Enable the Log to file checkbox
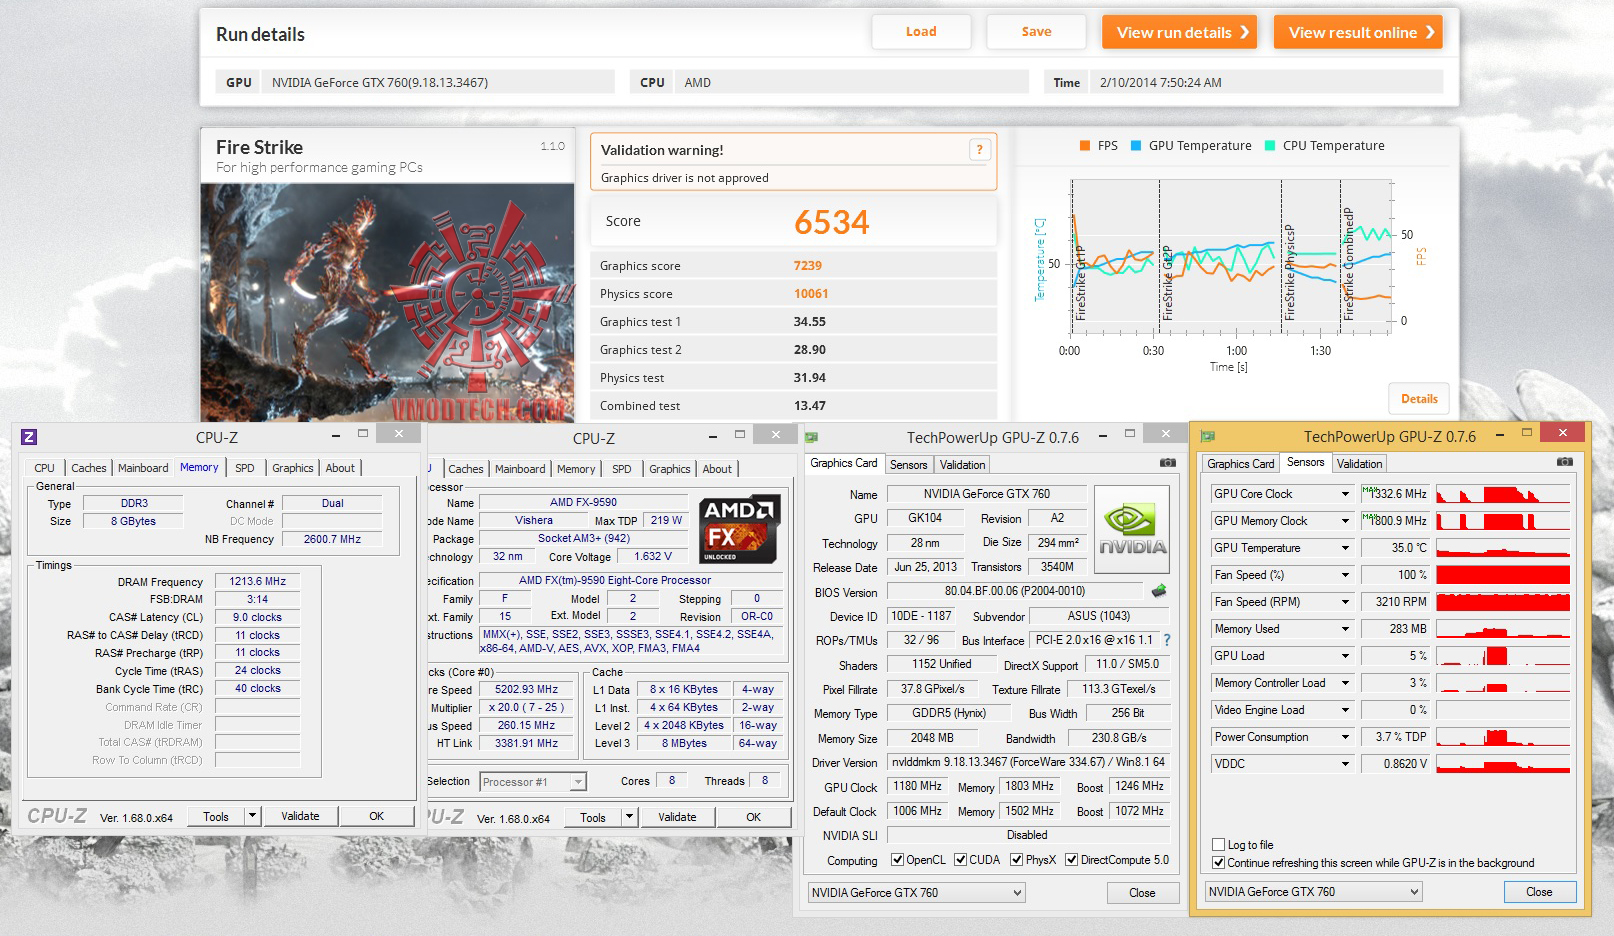The height and width of the screenshot is (936, 1614). click(x=1218, y=844)
